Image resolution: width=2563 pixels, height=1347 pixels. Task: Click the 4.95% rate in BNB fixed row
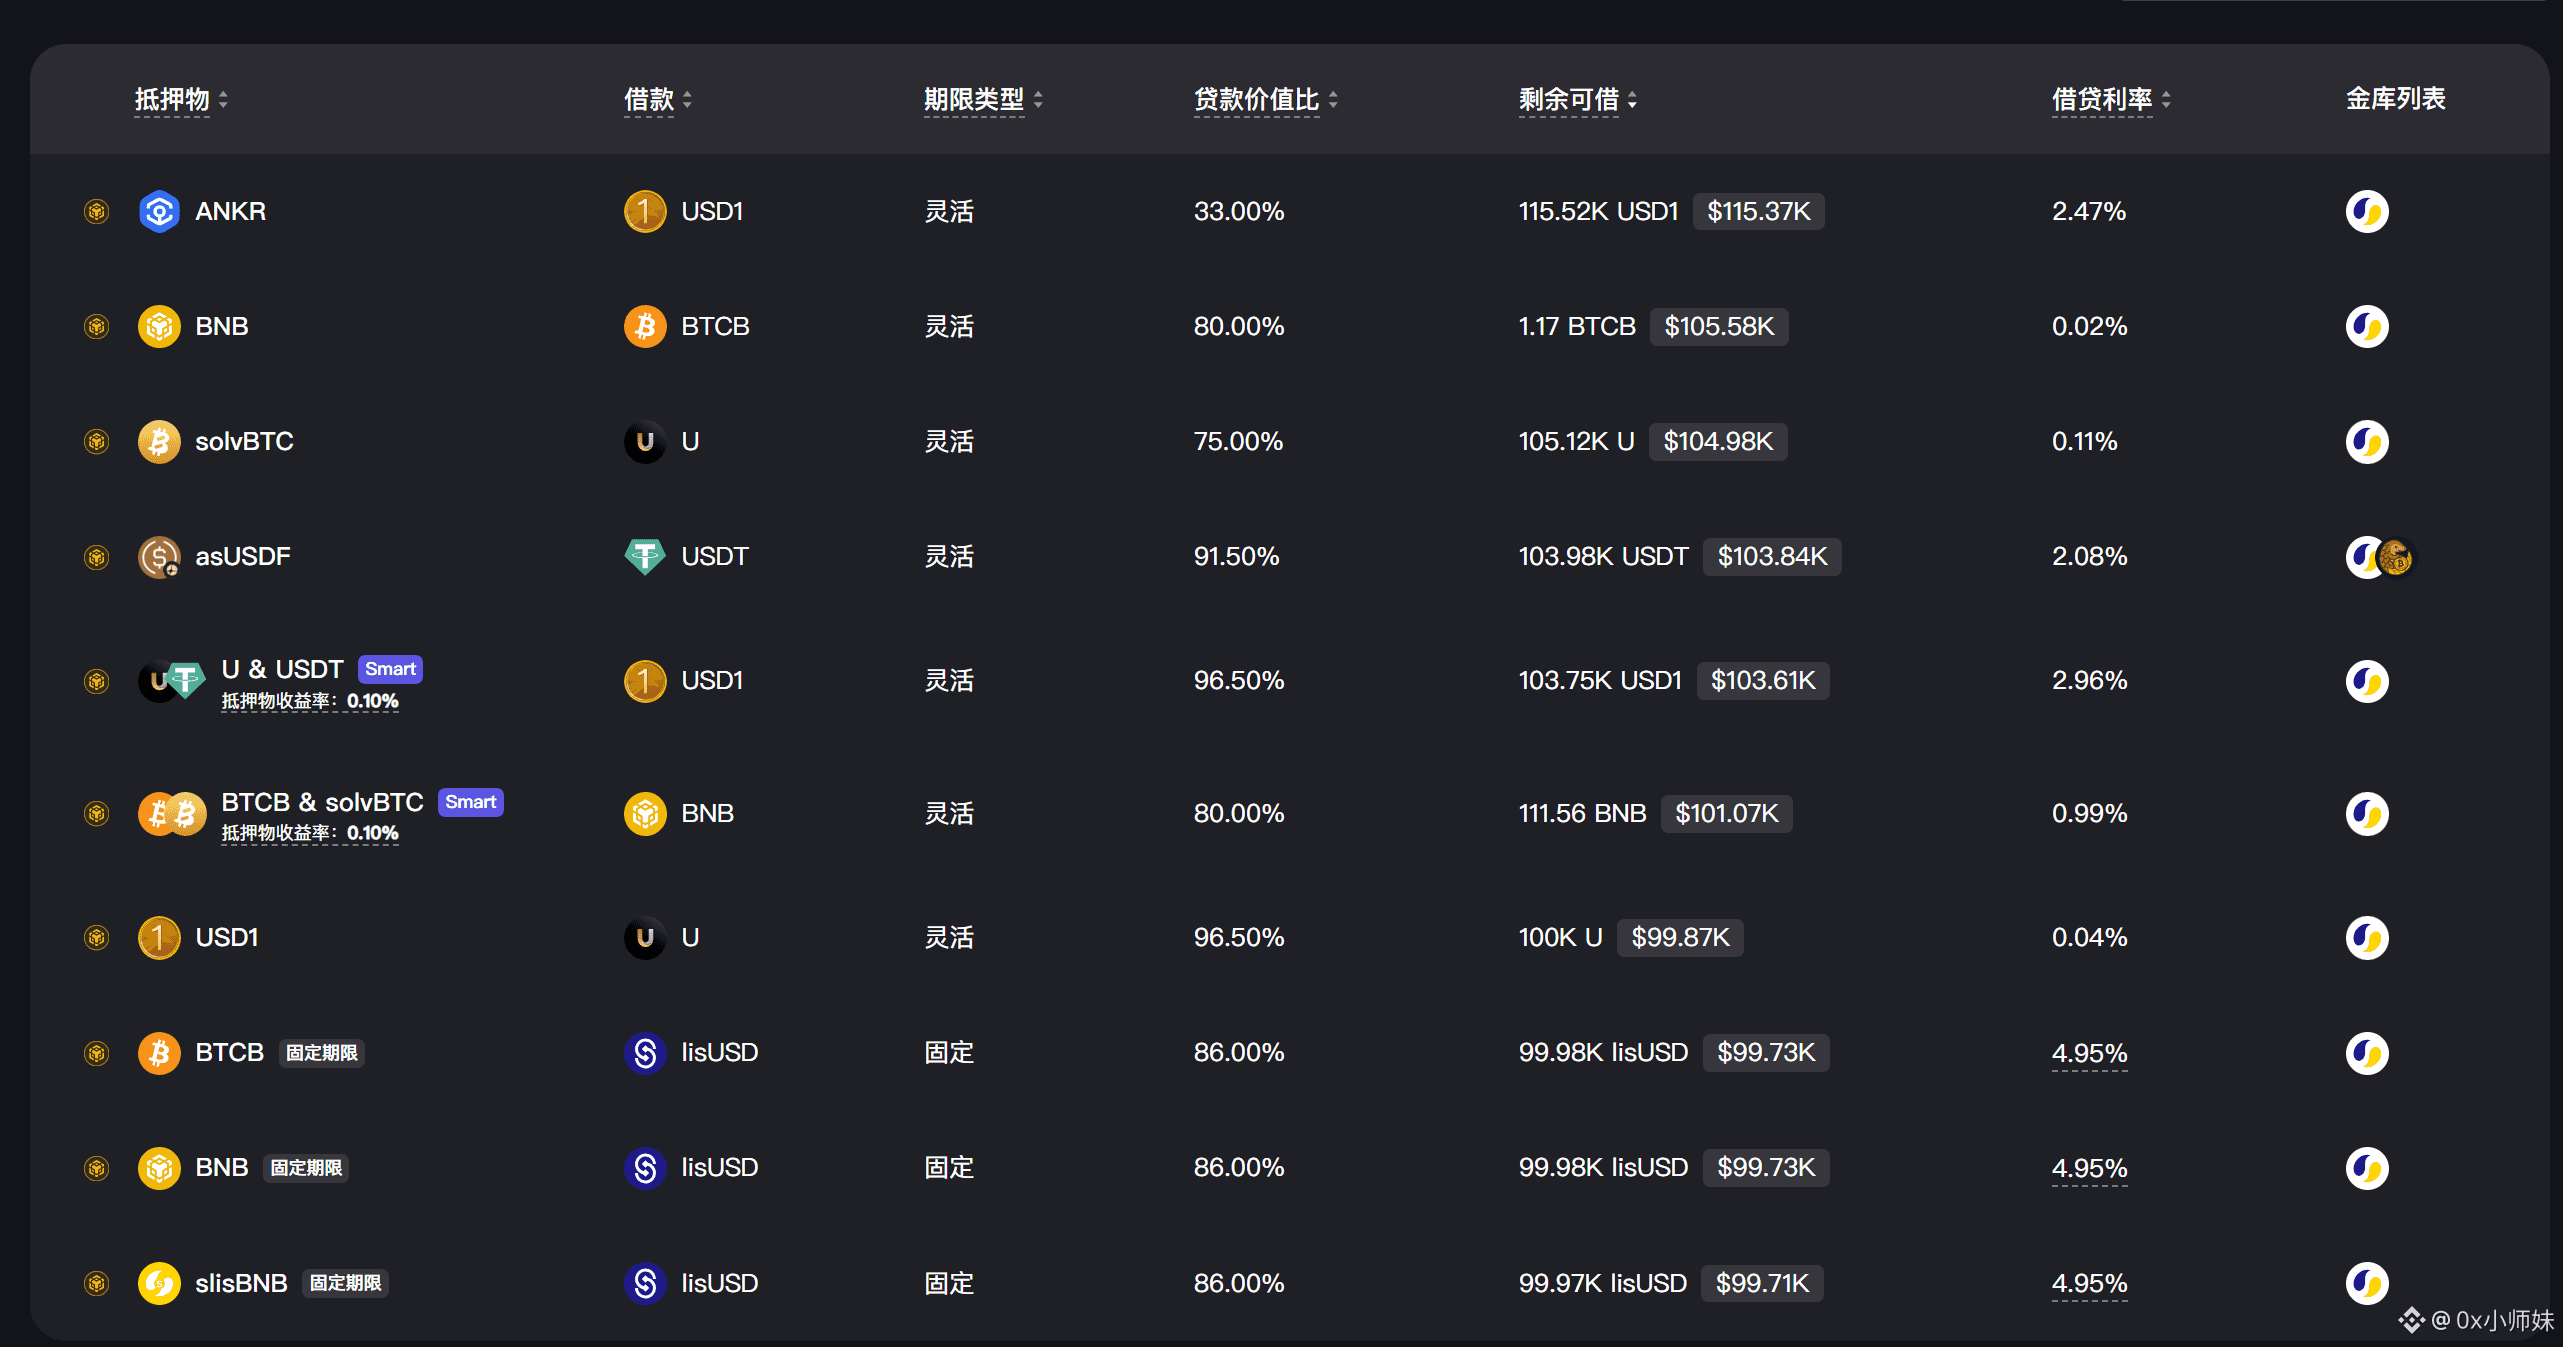2088,1168
